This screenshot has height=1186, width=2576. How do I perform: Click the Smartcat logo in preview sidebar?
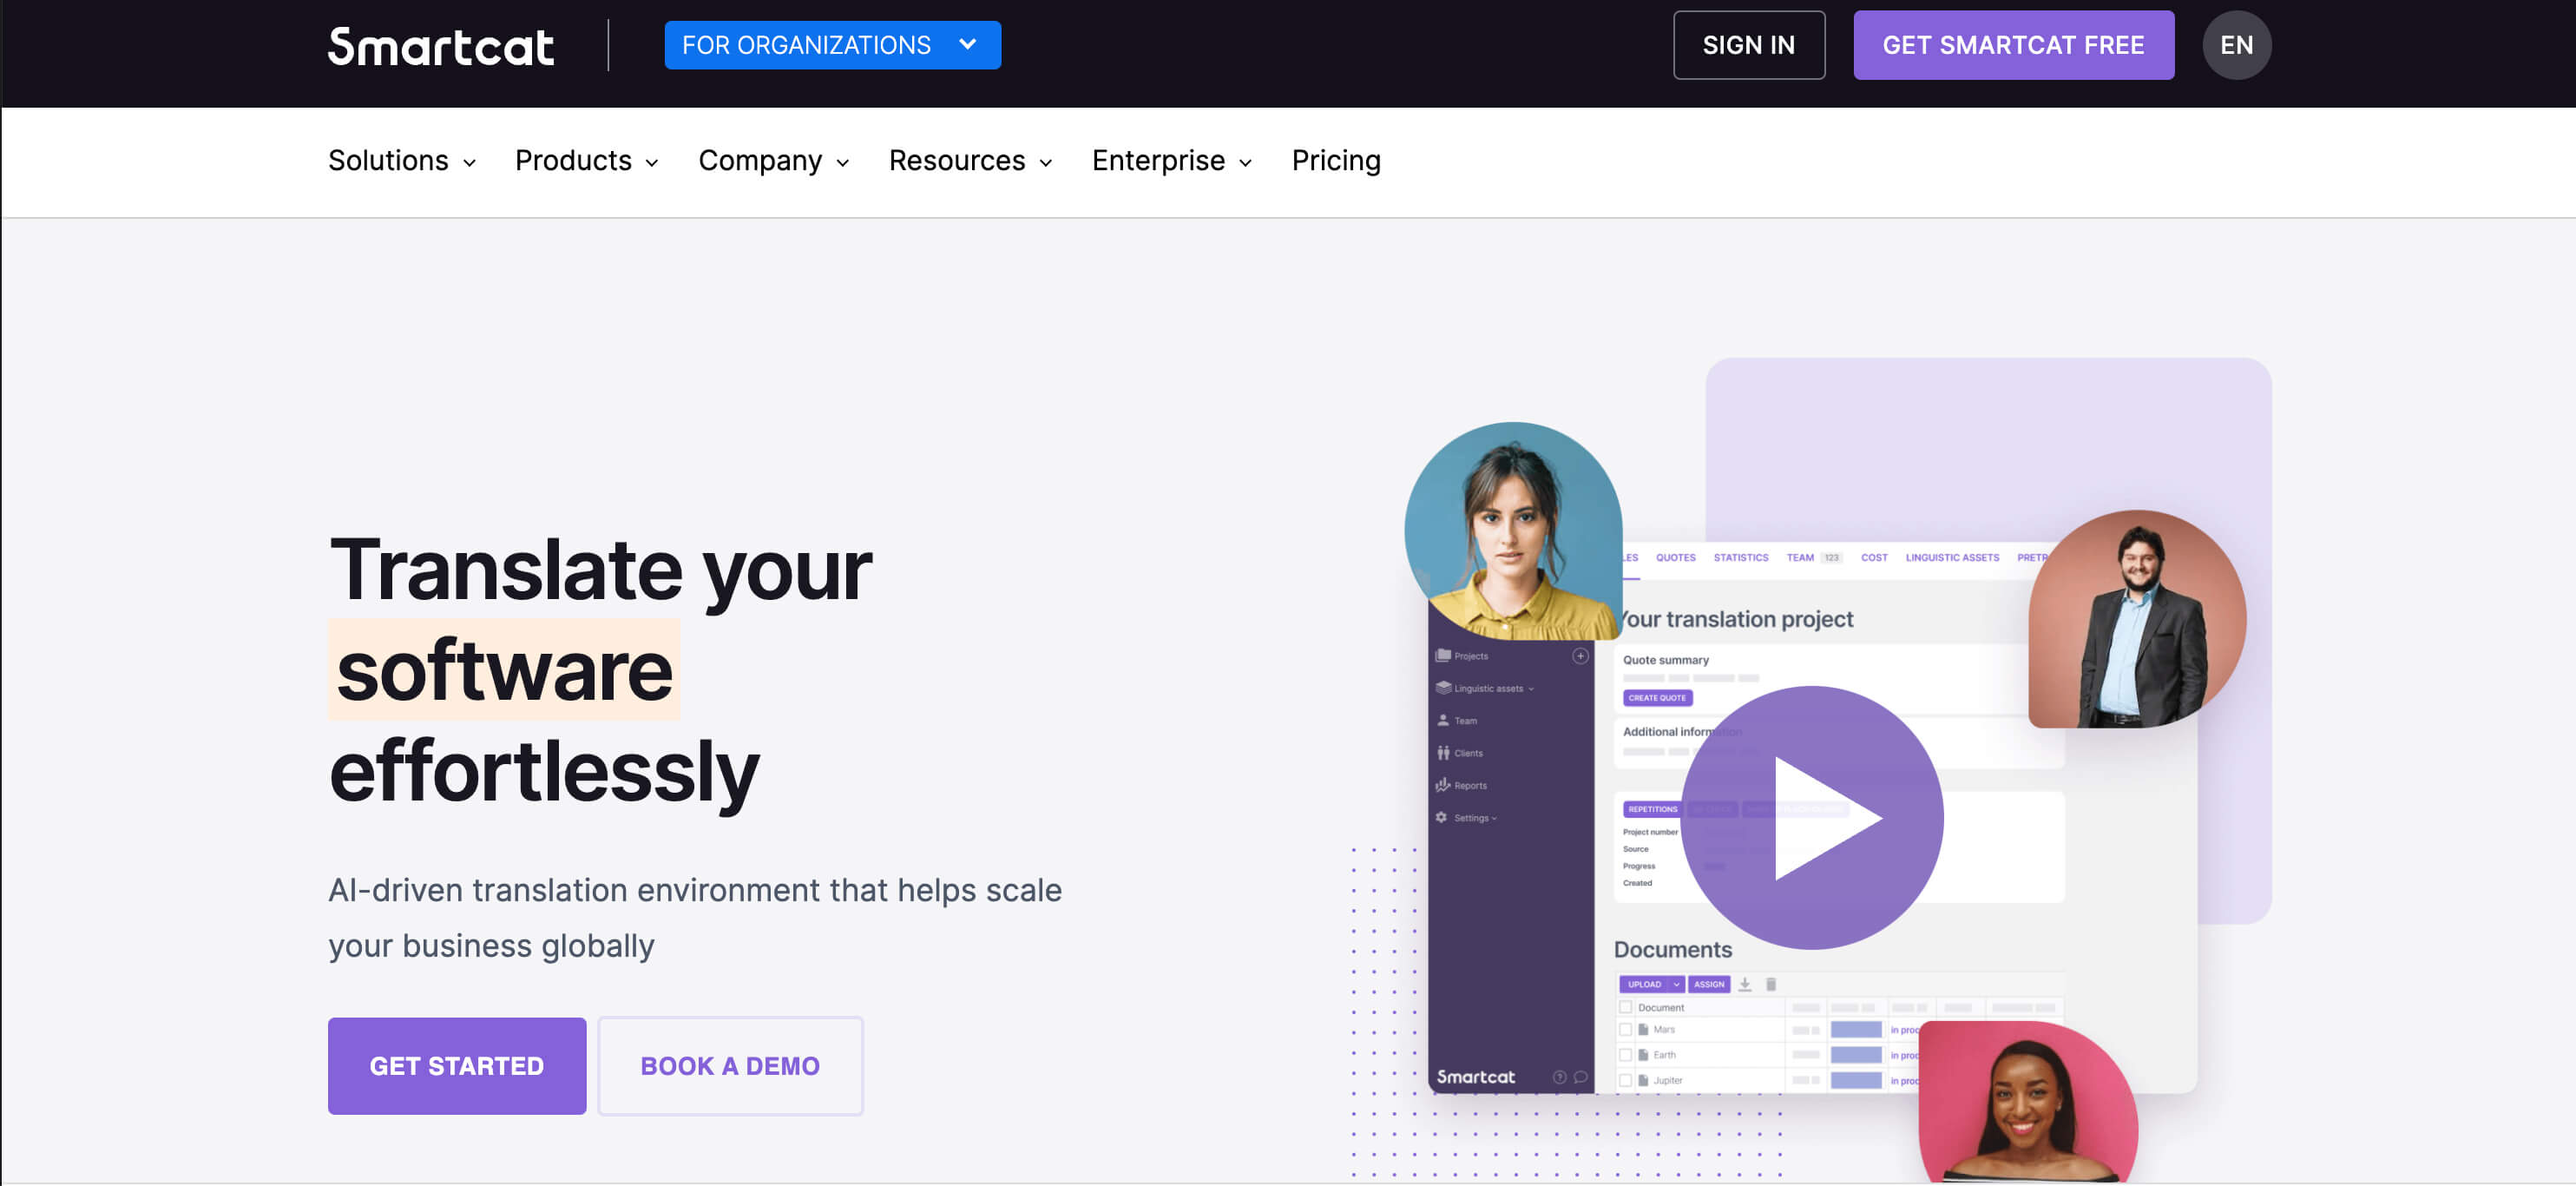(x=1475, y=1077)
